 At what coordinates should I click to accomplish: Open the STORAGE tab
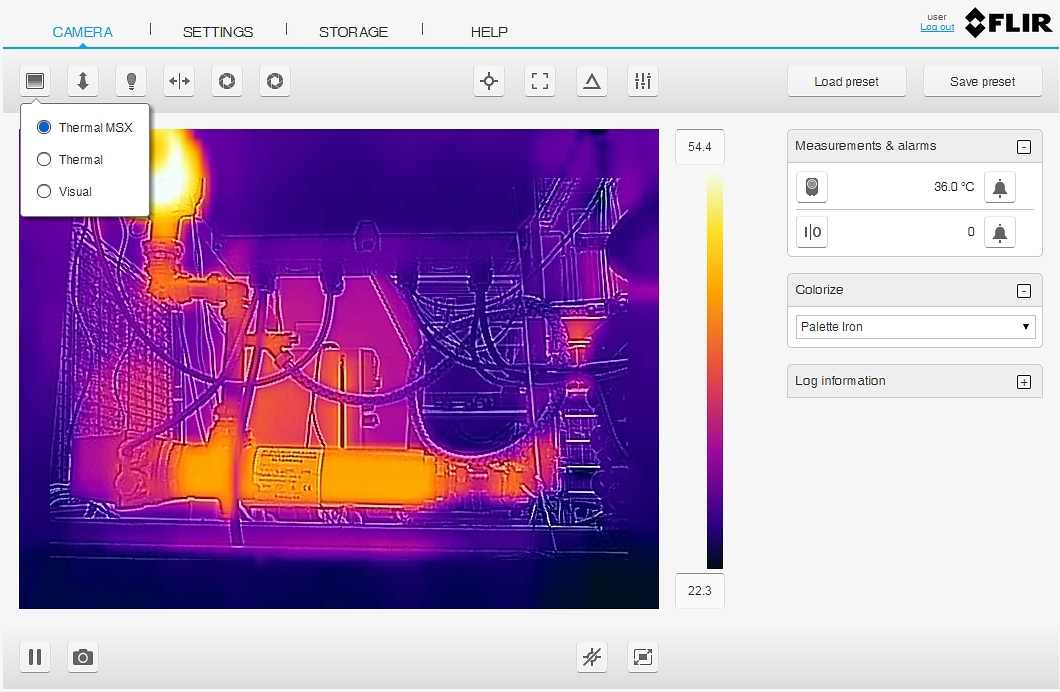353,32
